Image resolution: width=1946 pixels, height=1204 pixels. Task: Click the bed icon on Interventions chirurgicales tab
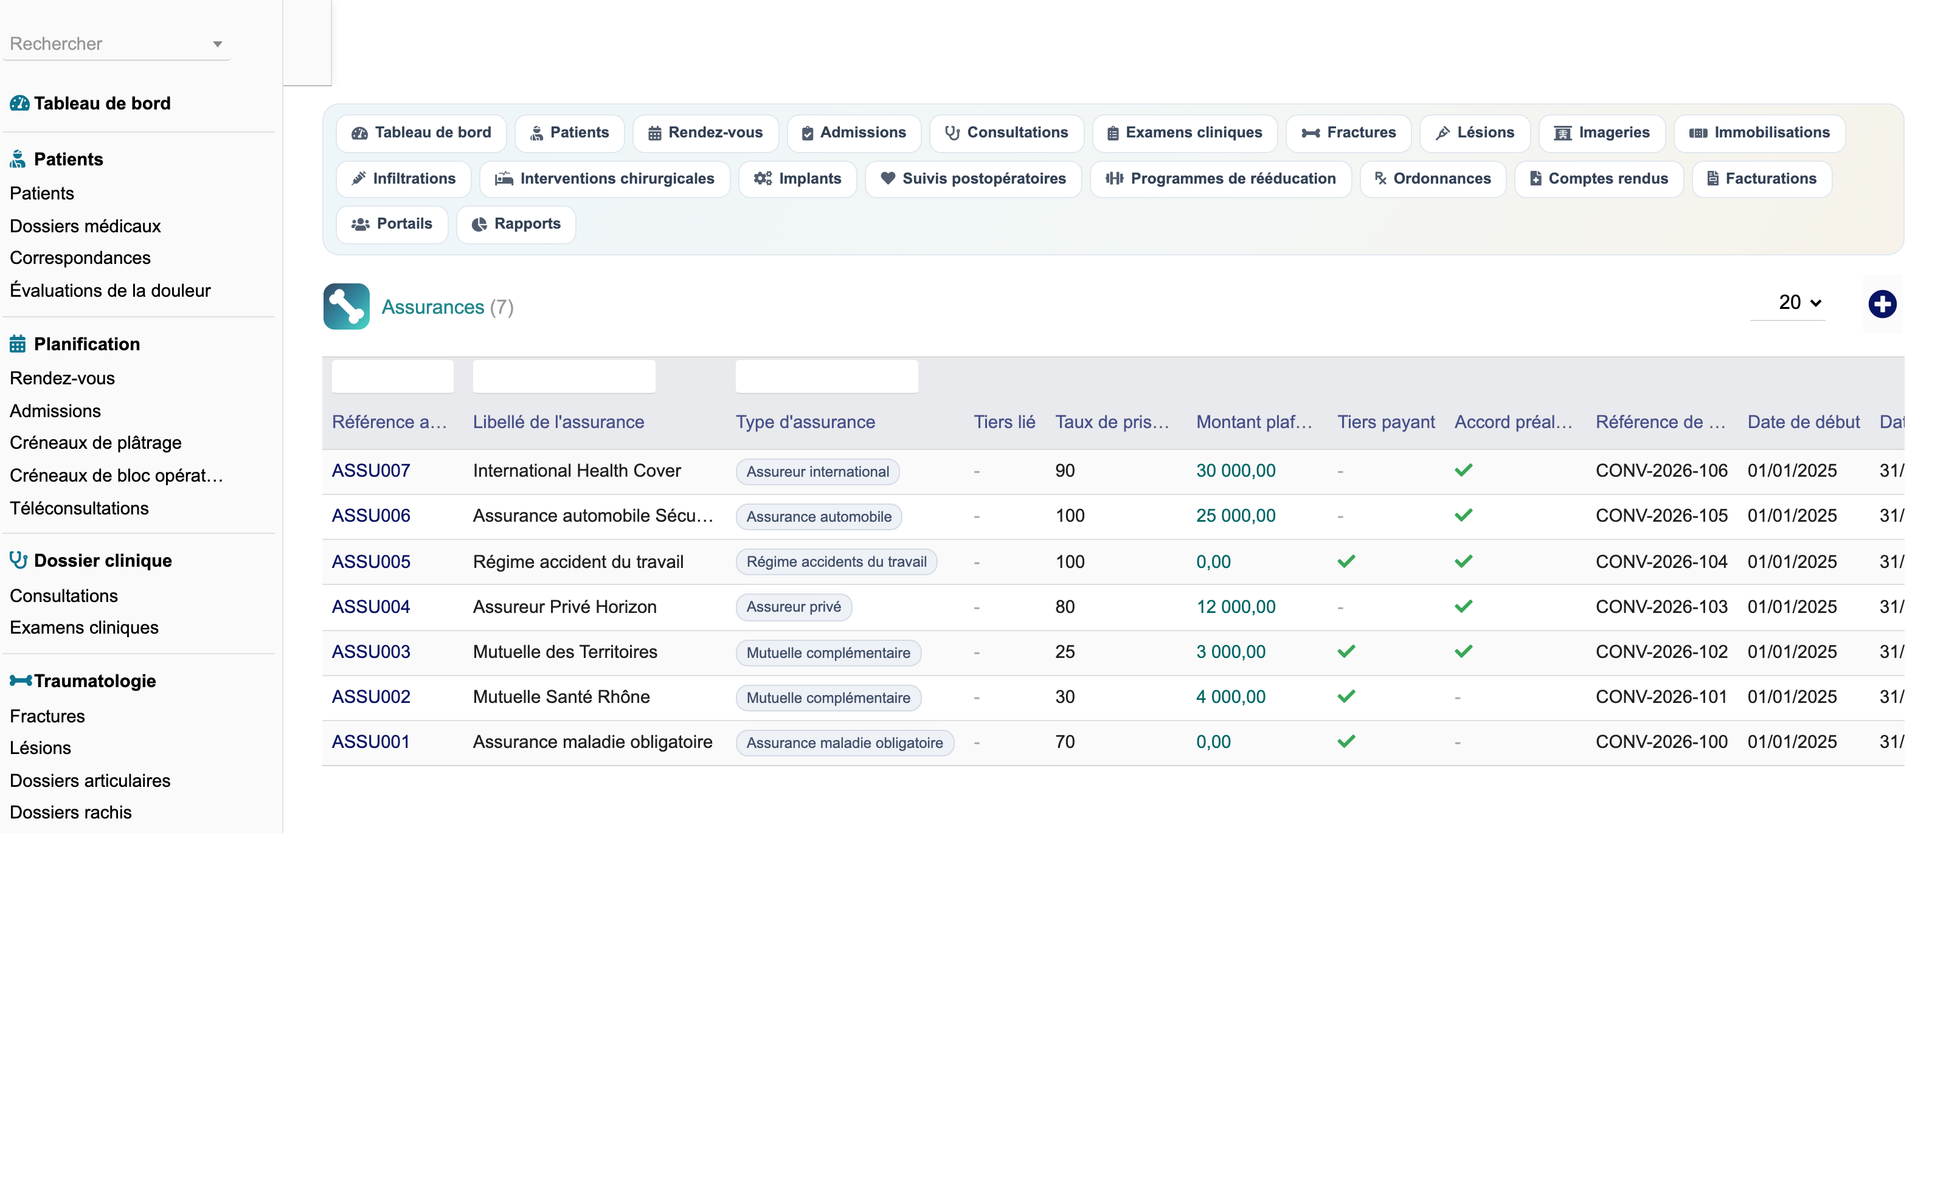point(504,179)
